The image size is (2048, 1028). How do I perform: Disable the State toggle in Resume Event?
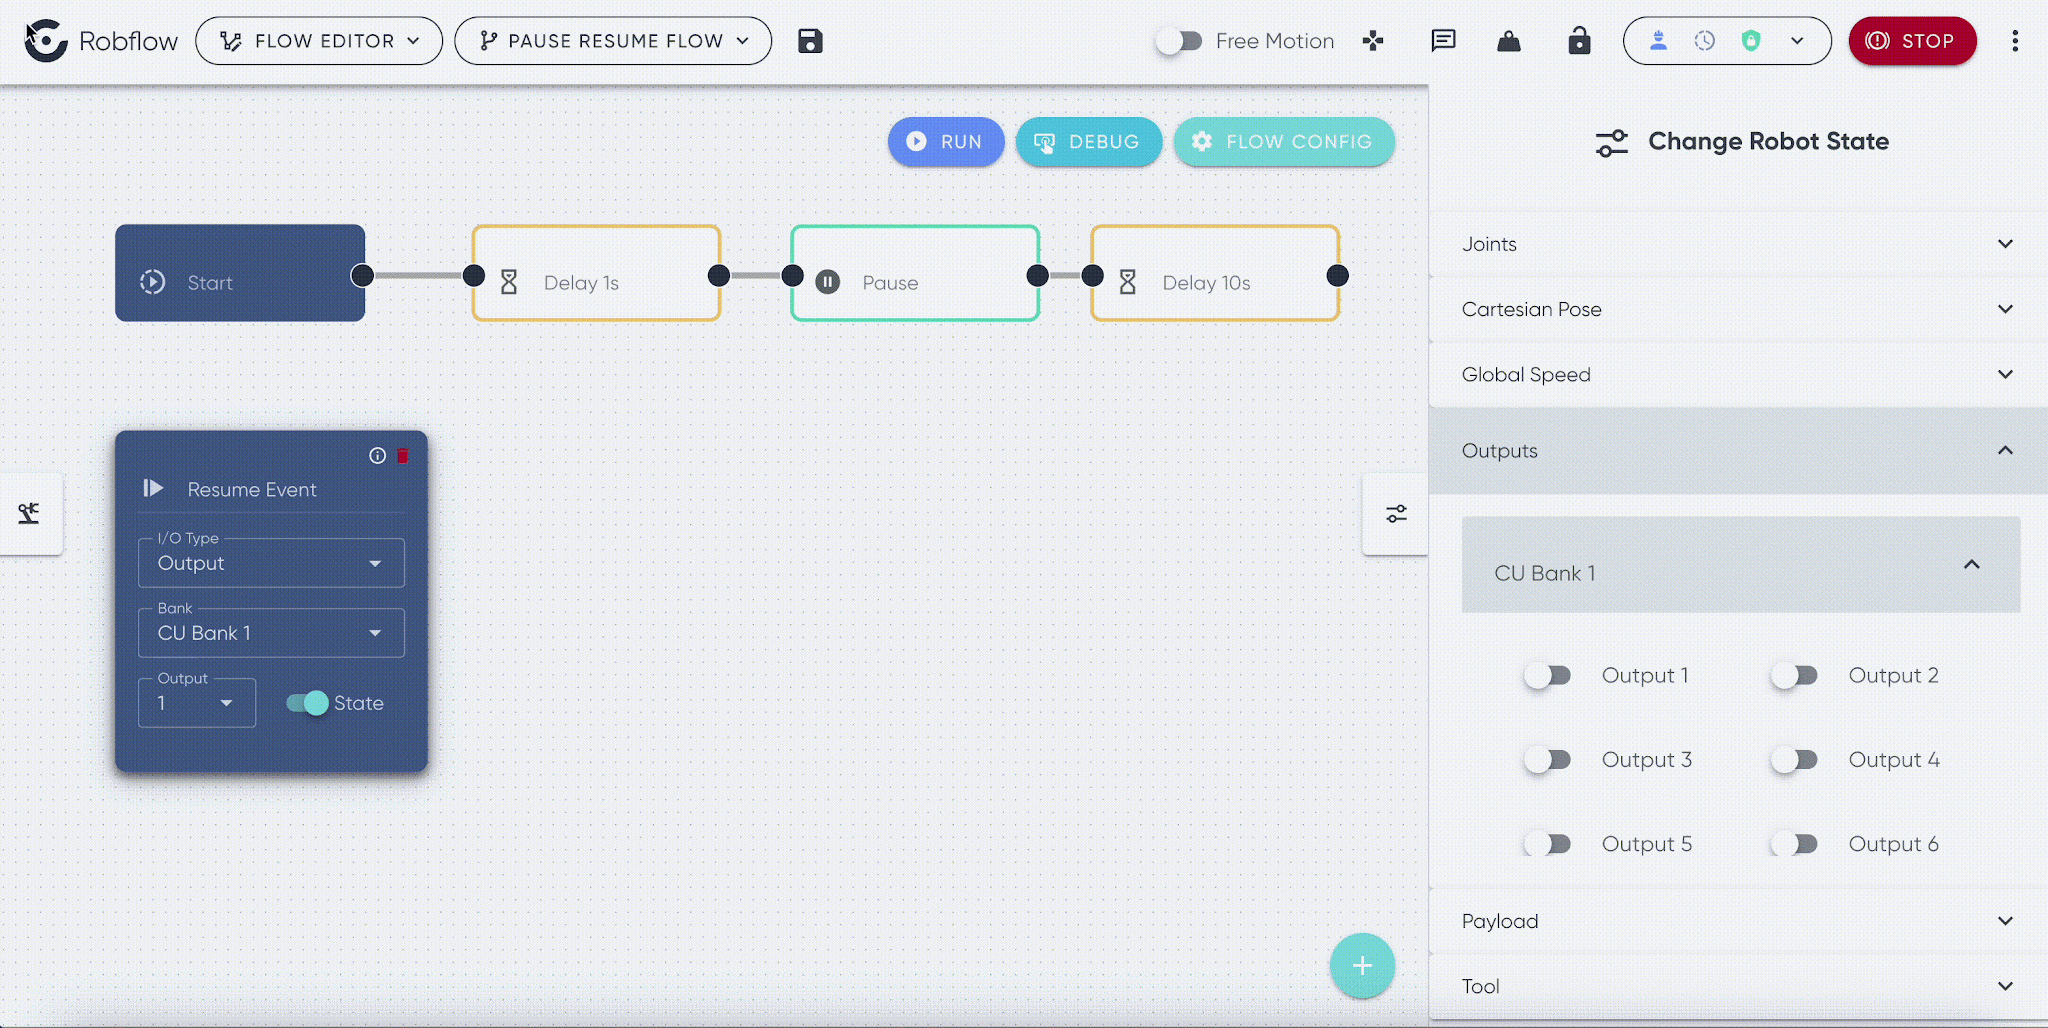tap(307, 703)
